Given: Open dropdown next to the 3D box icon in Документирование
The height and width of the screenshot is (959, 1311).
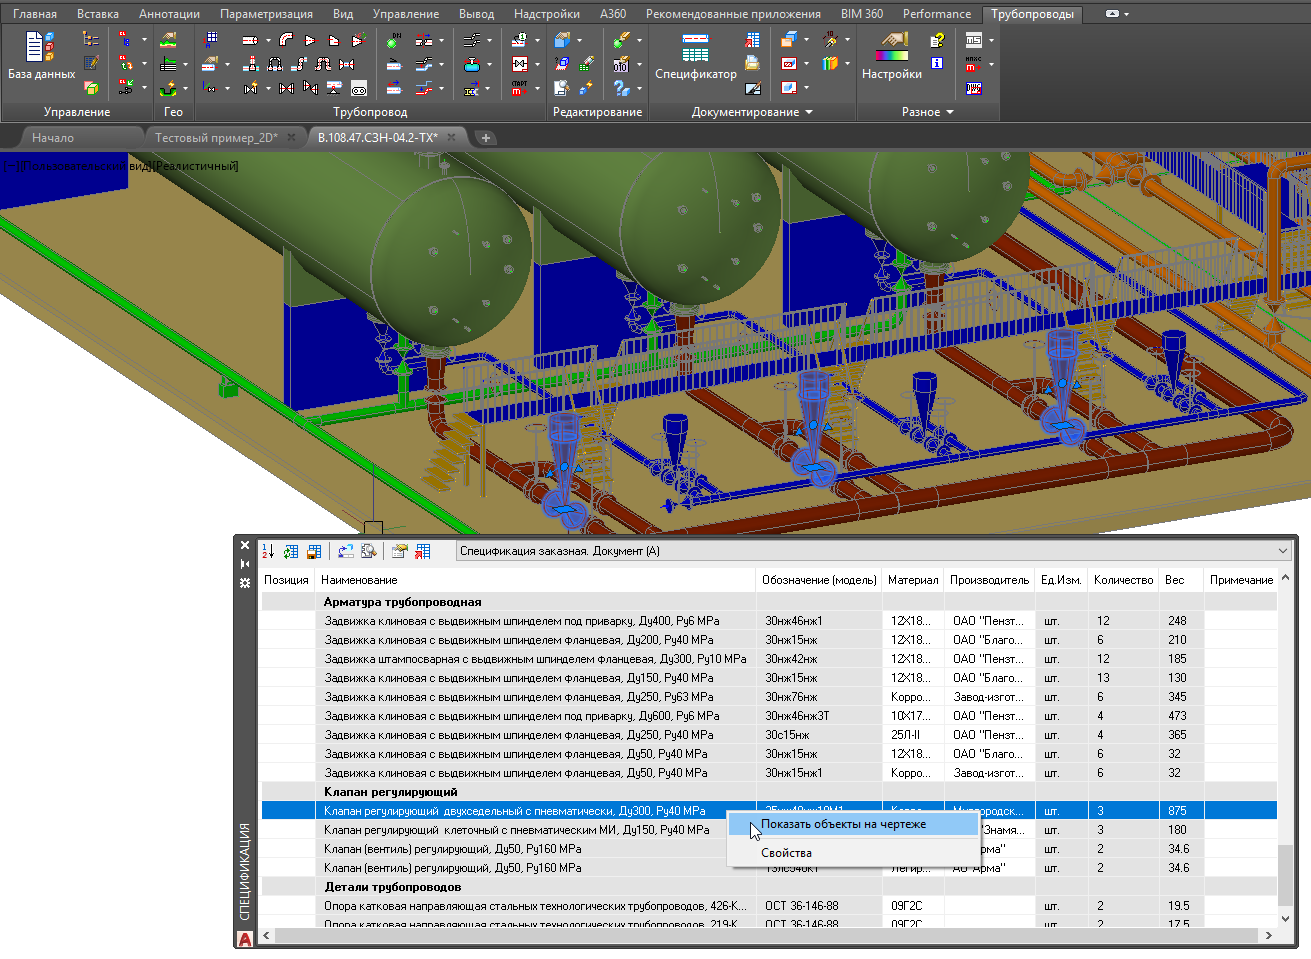Looking at the screenshot, I should pyautogui.click(x=806, y=40).
